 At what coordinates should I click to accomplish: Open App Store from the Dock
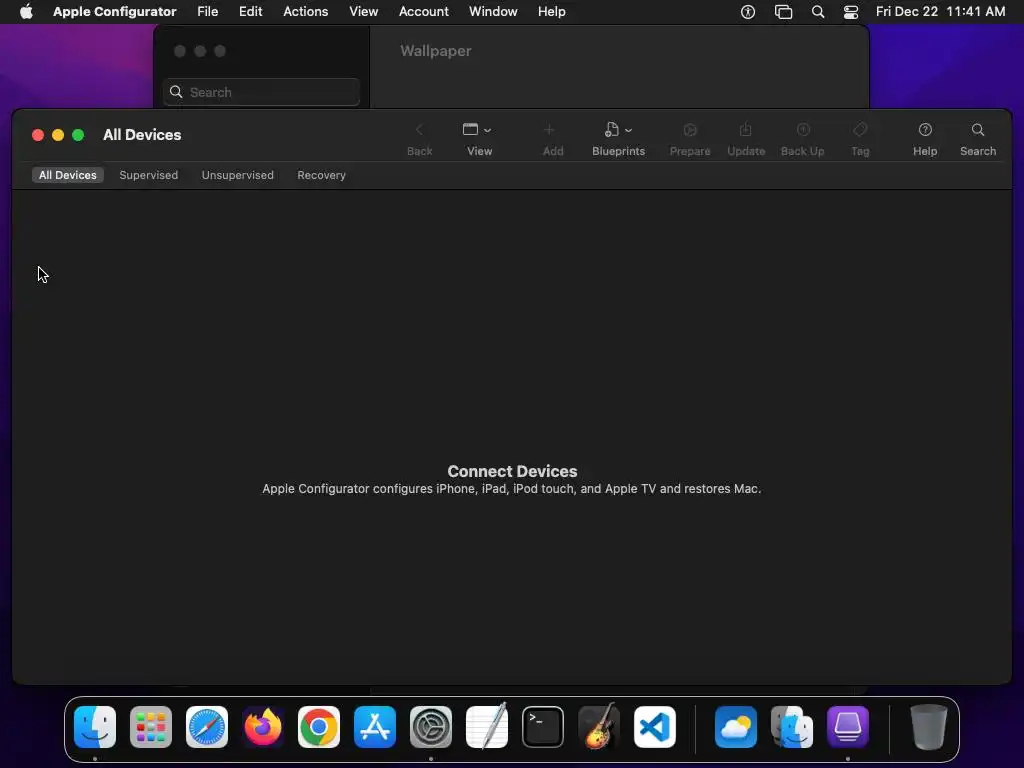(375, 727)
